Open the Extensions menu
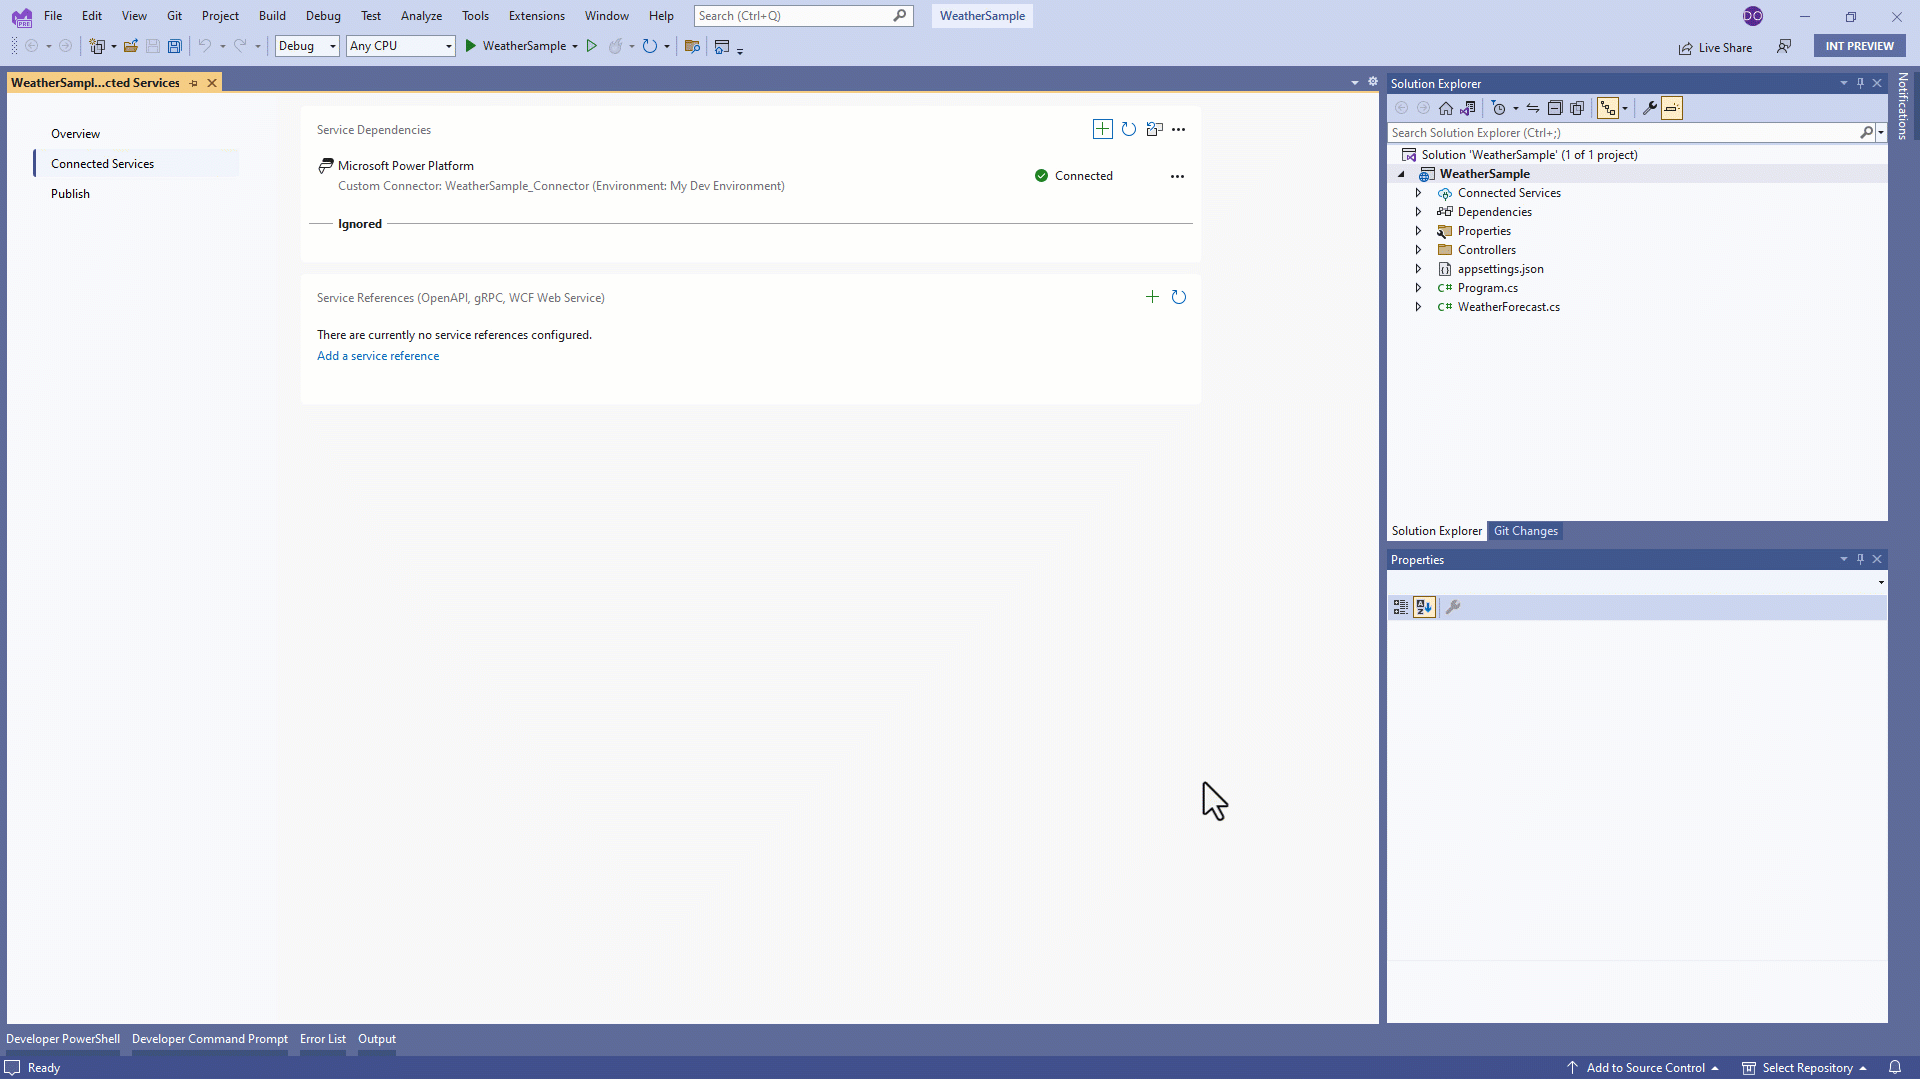The width and height of the screenshot is (1920, 1080). pos(536,15)
